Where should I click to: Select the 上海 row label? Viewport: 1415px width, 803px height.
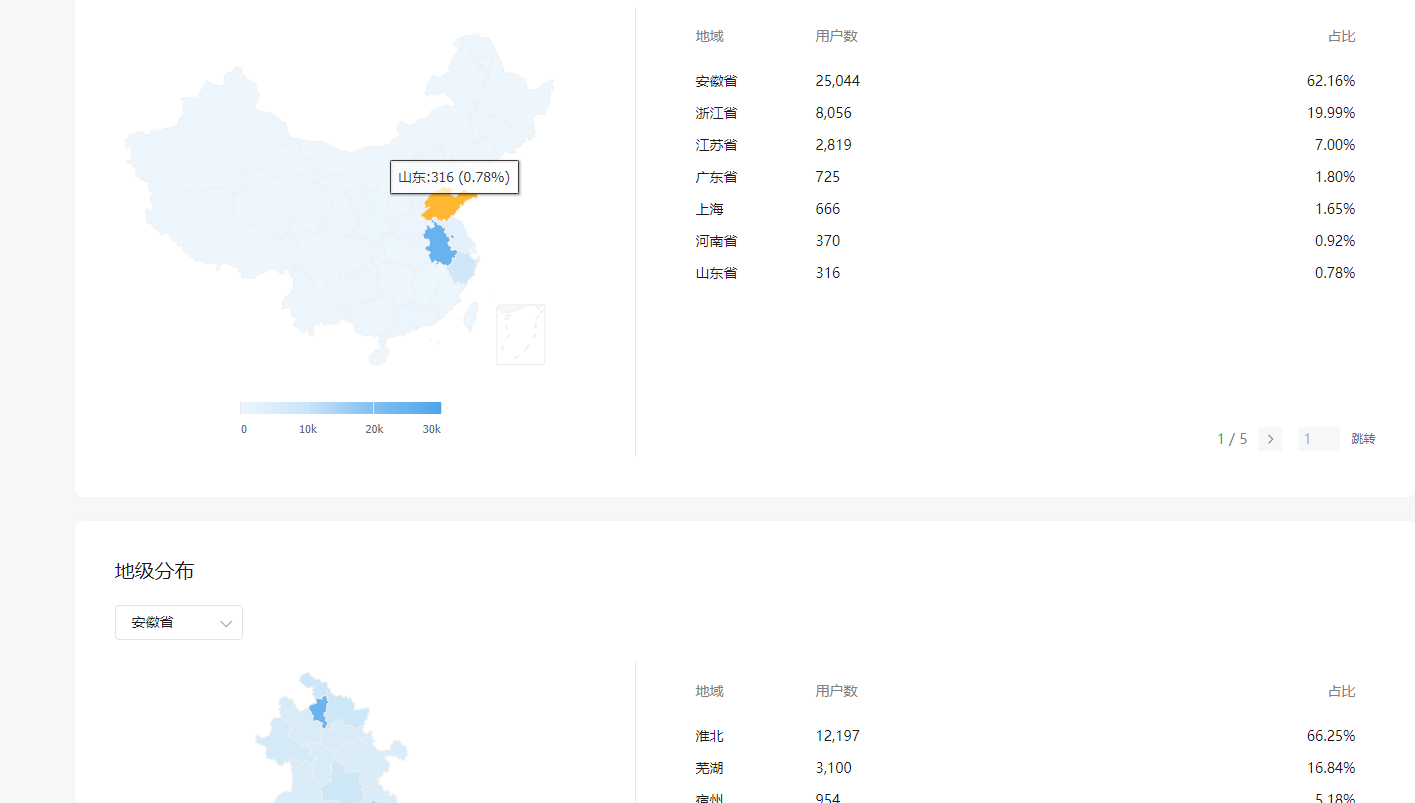710,209
